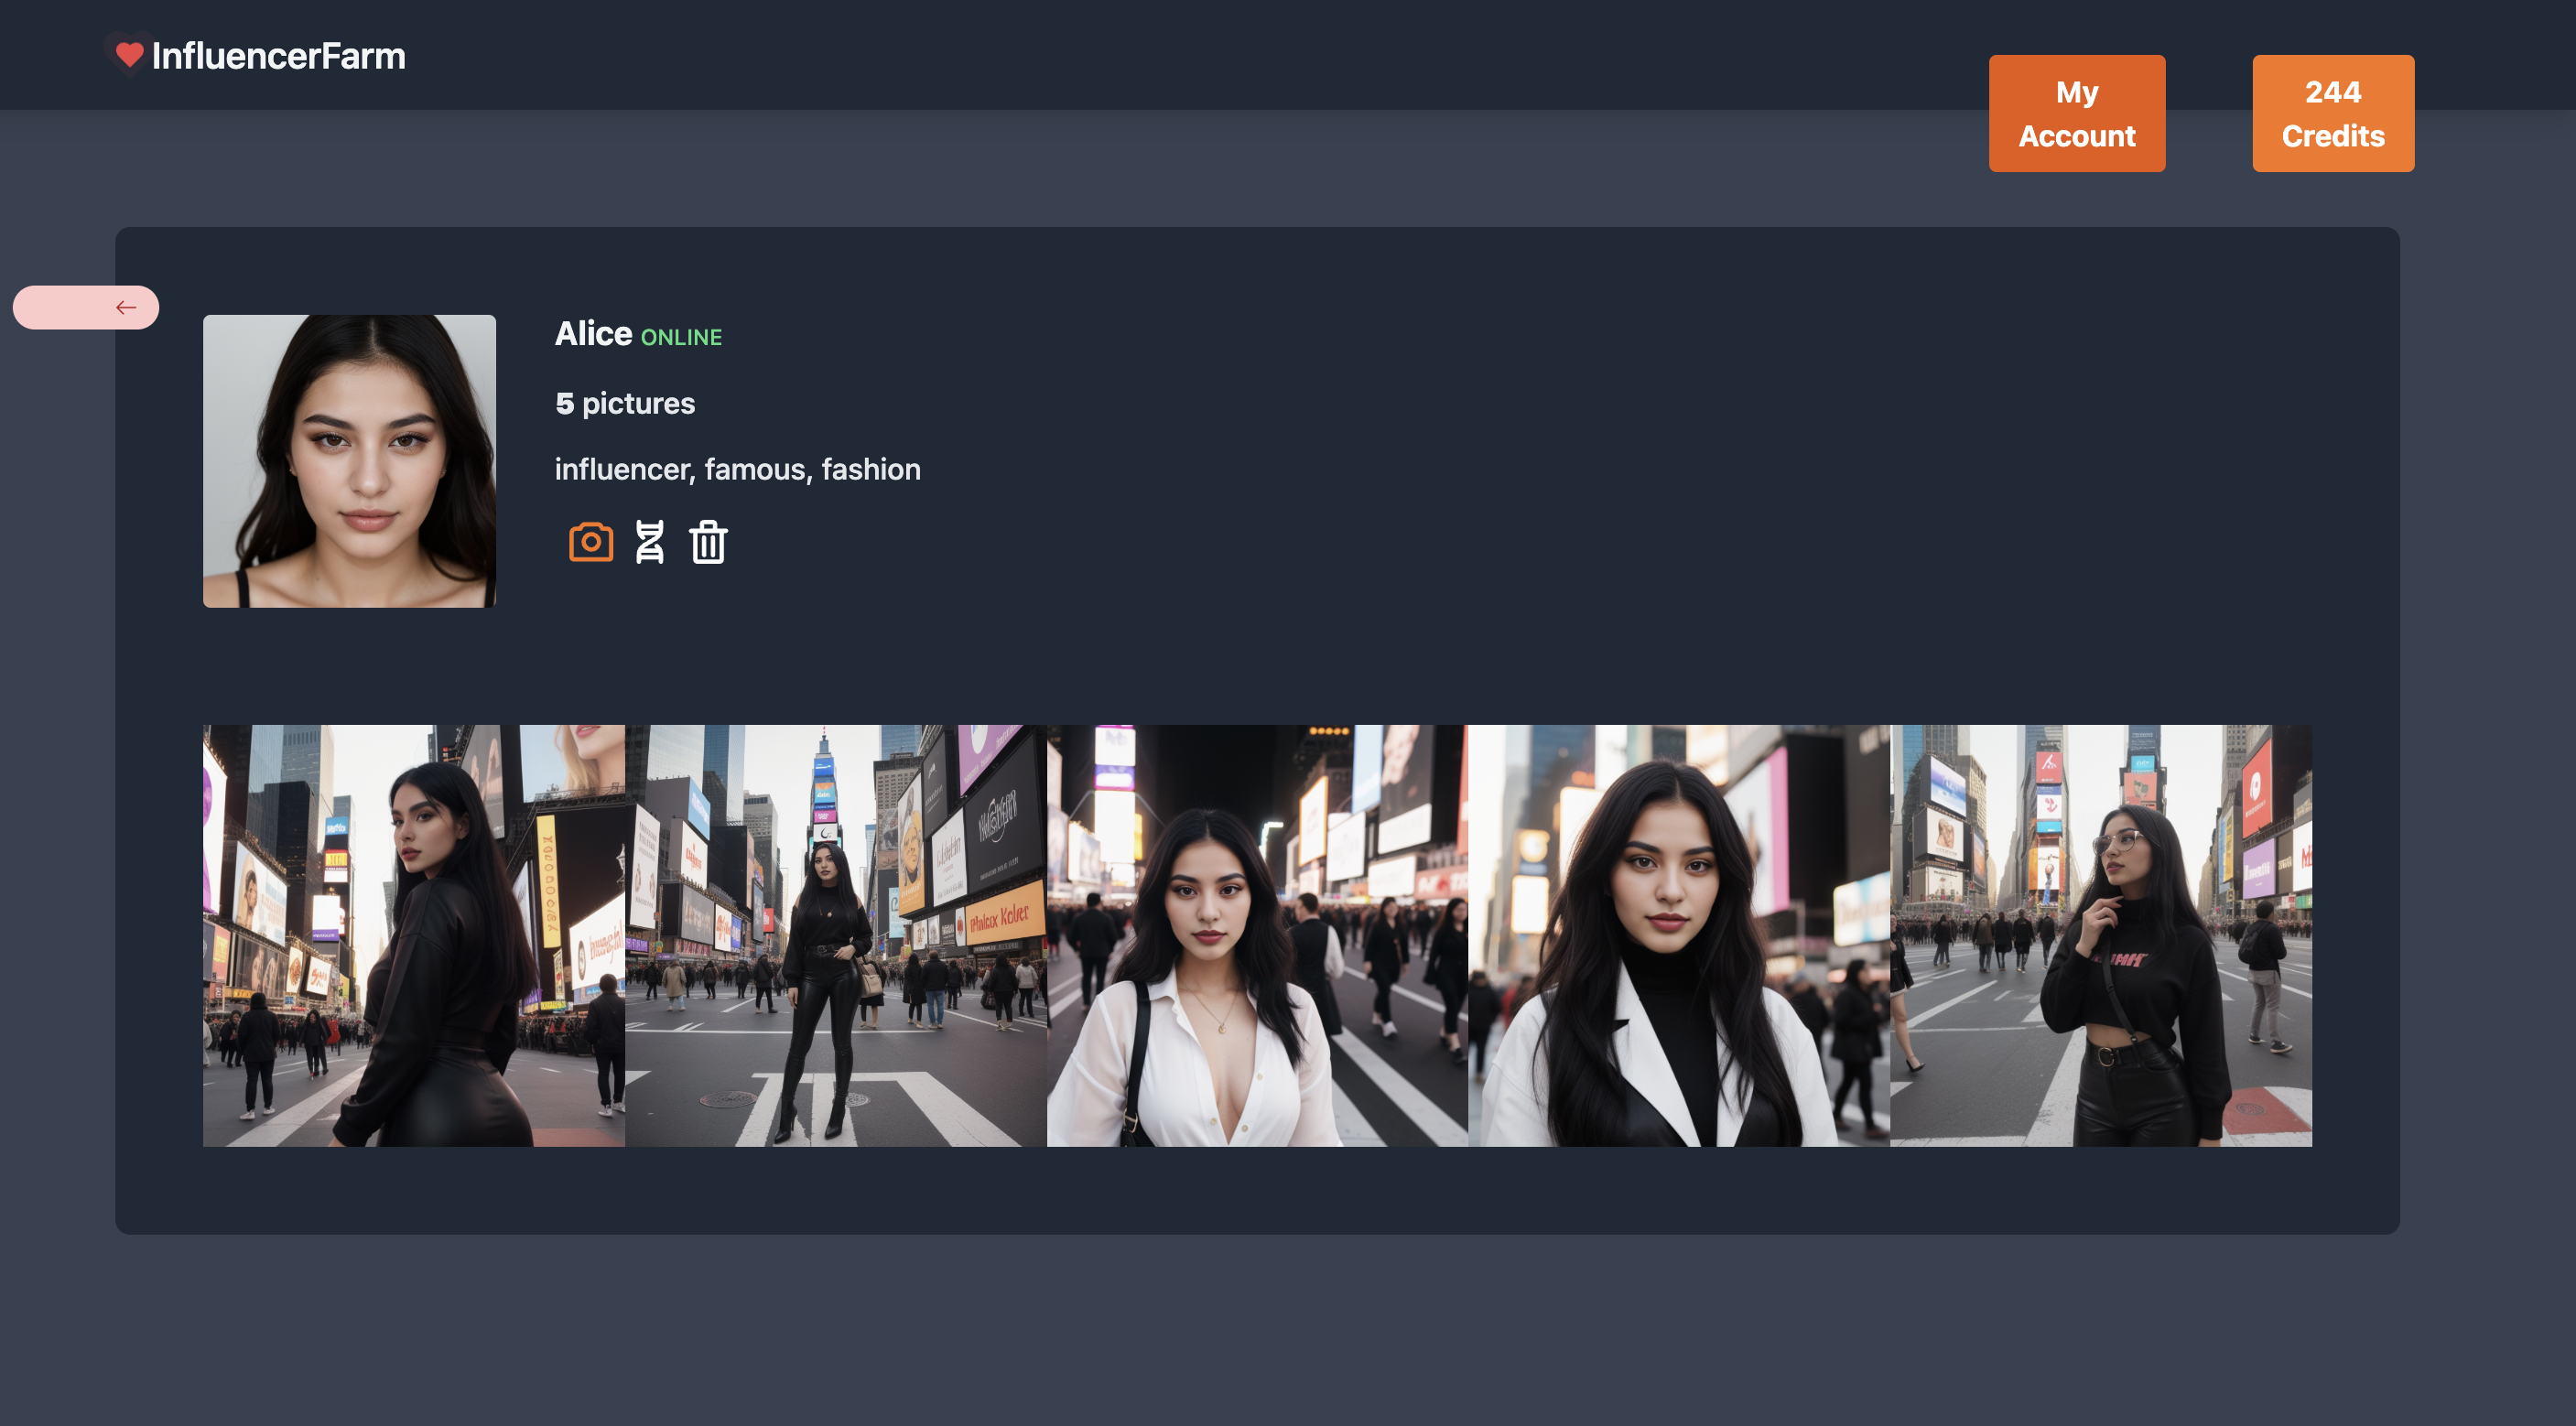Open the photo of woman looking over shoulder
This screenshot has height=1426, width=2576.
click(x=413, y=935)
